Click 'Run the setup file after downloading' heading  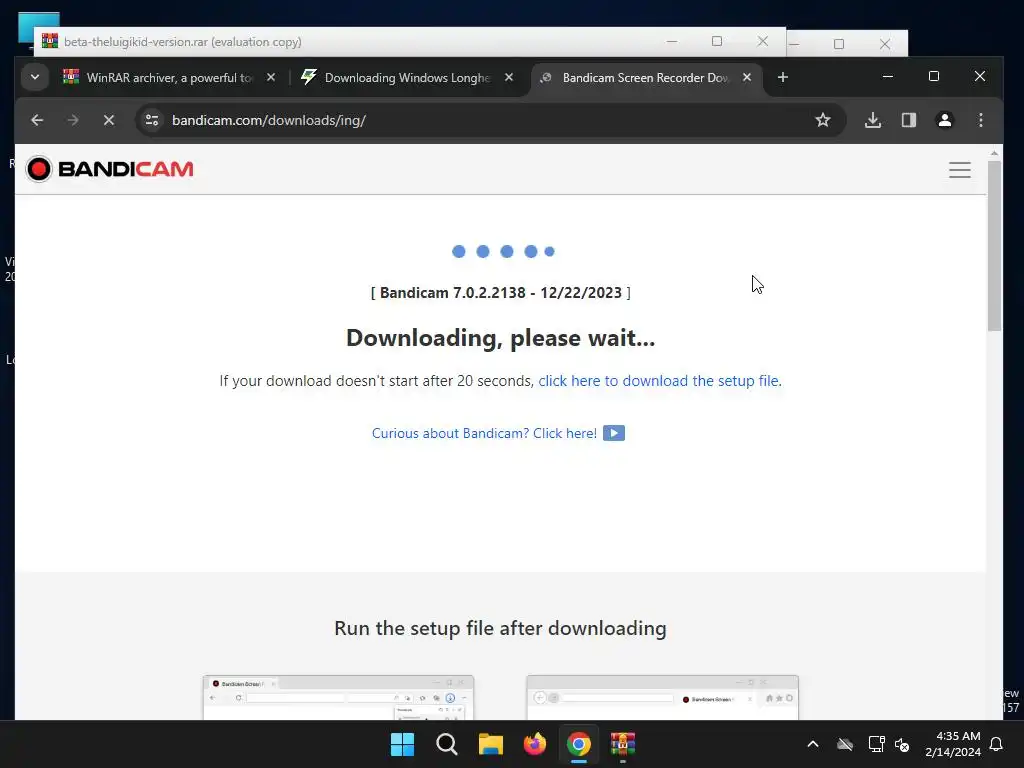(x=500, y=628)
